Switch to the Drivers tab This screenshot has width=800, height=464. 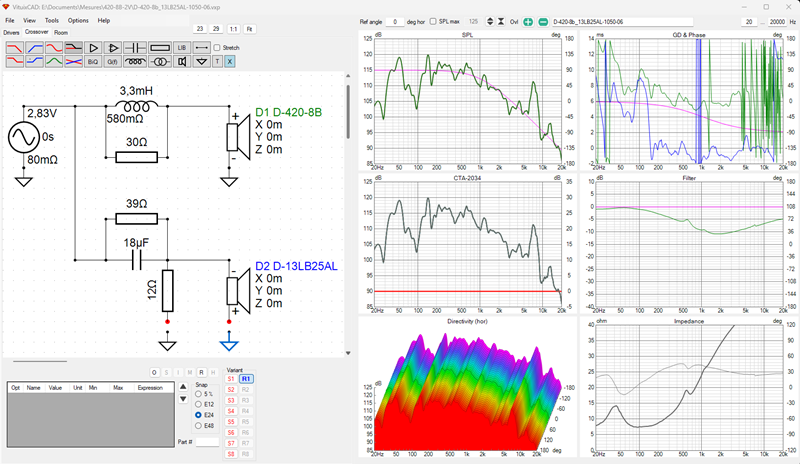(x=11, y=33)
